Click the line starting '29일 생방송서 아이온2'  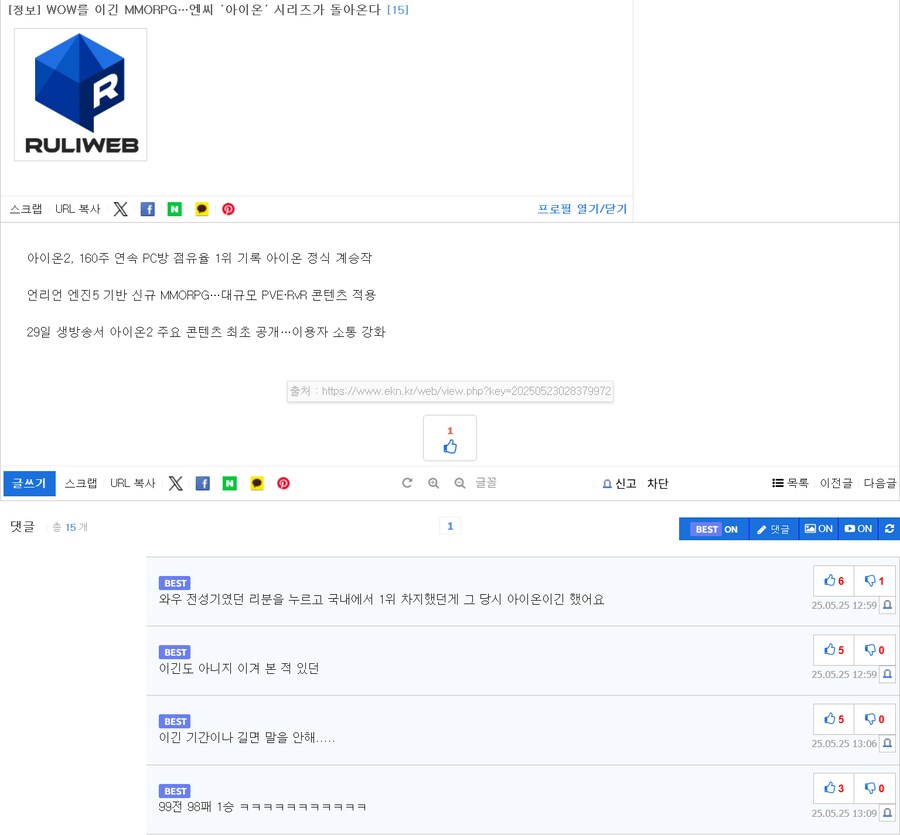click(x=206, y=332)
